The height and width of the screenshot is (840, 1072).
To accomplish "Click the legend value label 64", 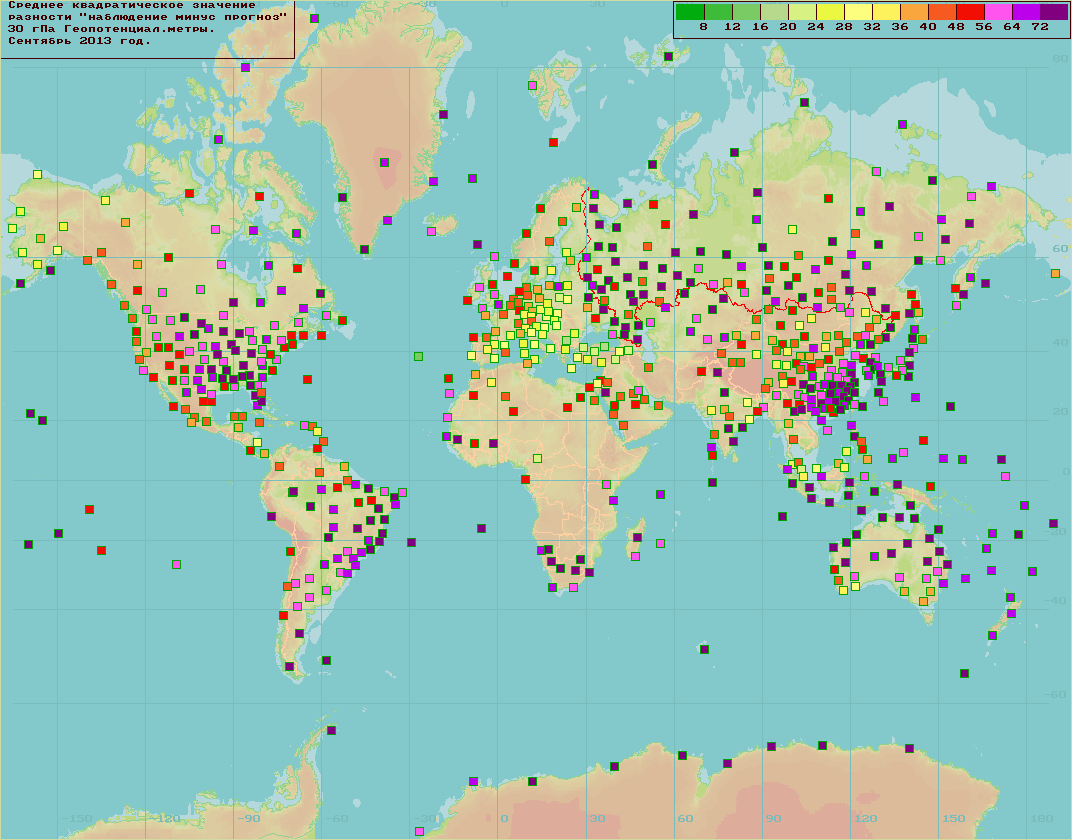I will click(1012, 27).
